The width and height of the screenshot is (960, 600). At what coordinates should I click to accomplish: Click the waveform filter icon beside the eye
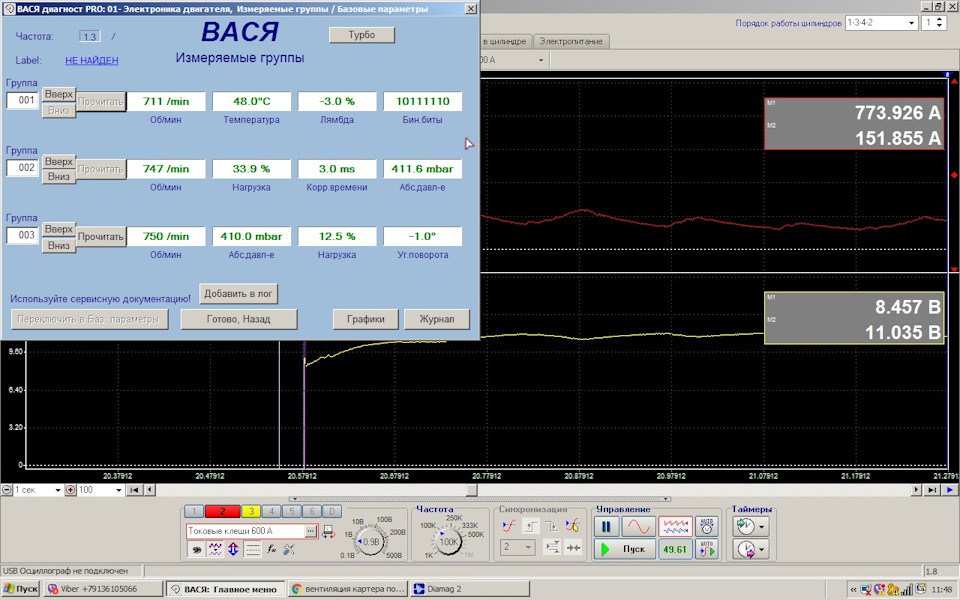point(215,549)
